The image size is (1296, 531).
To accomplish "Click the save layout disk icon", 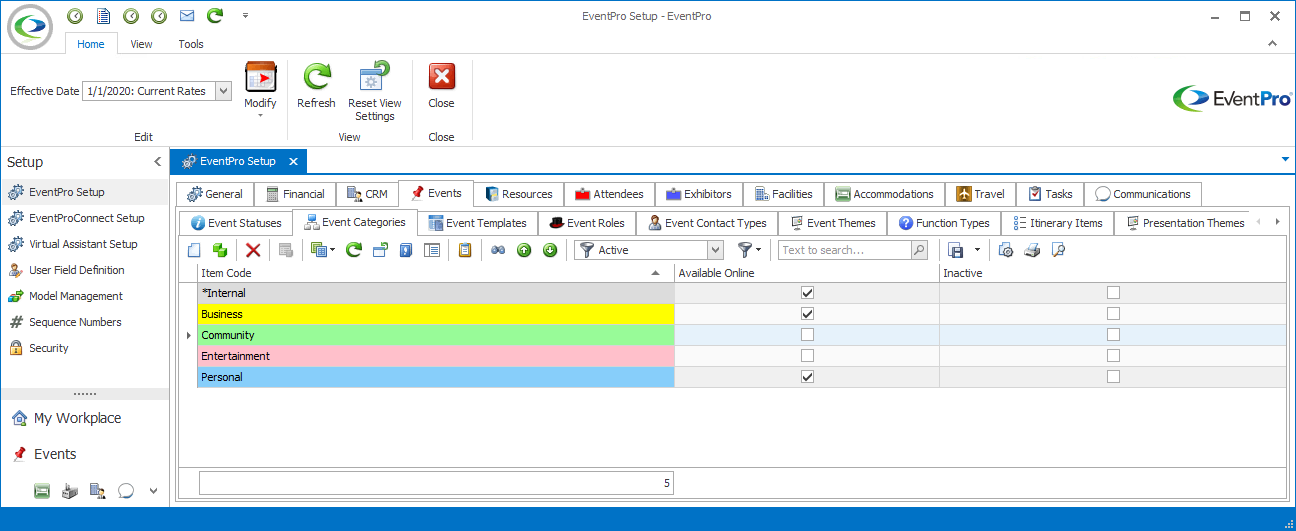I will (956, 250).
